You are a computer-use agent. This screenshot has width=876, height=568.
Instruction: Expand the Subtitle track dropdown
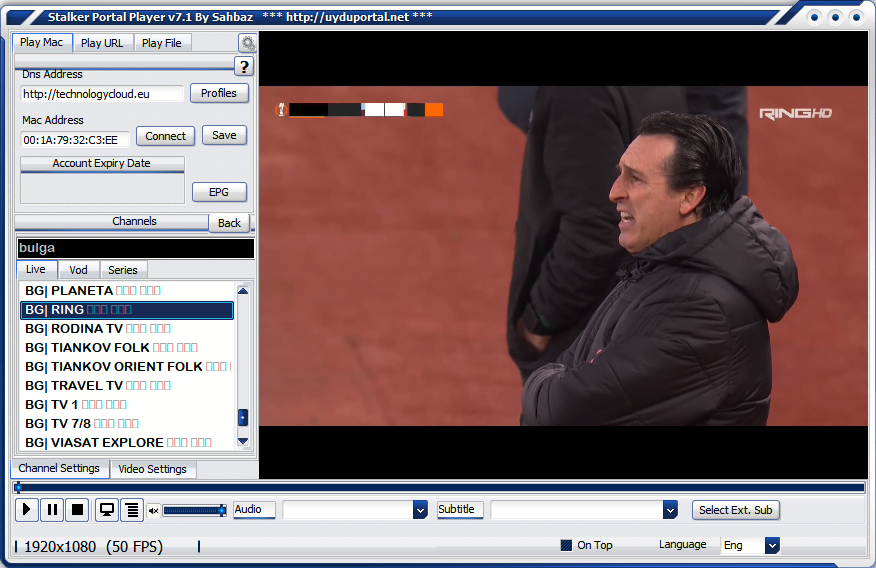670,509
